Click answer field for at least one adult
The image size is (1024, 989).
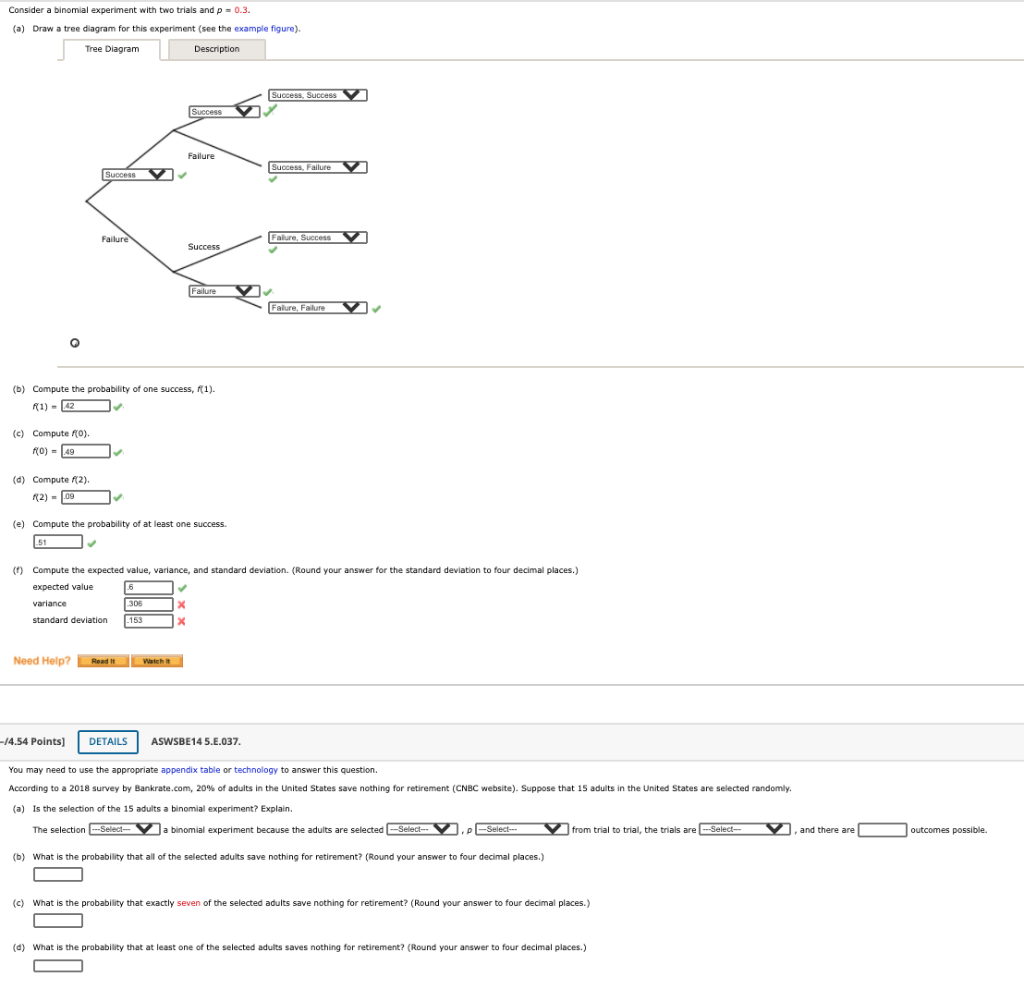click(x=58, y=965)
